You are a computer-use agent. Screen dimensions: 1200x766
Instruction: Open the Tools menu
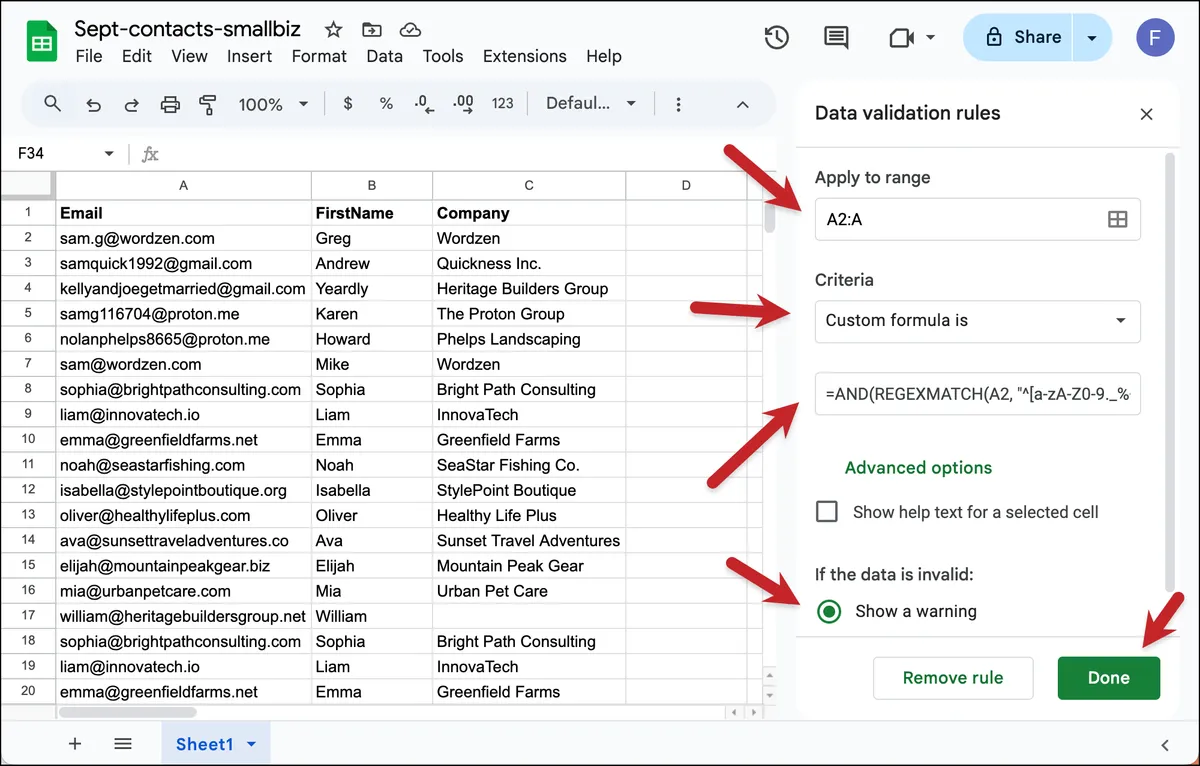[444, 56]
